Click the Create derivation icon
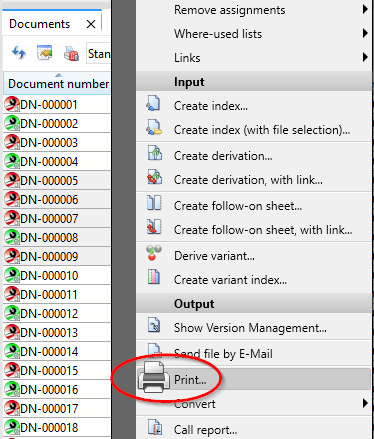This screenshot has width=374, height=439. click(x=155, y=154)
